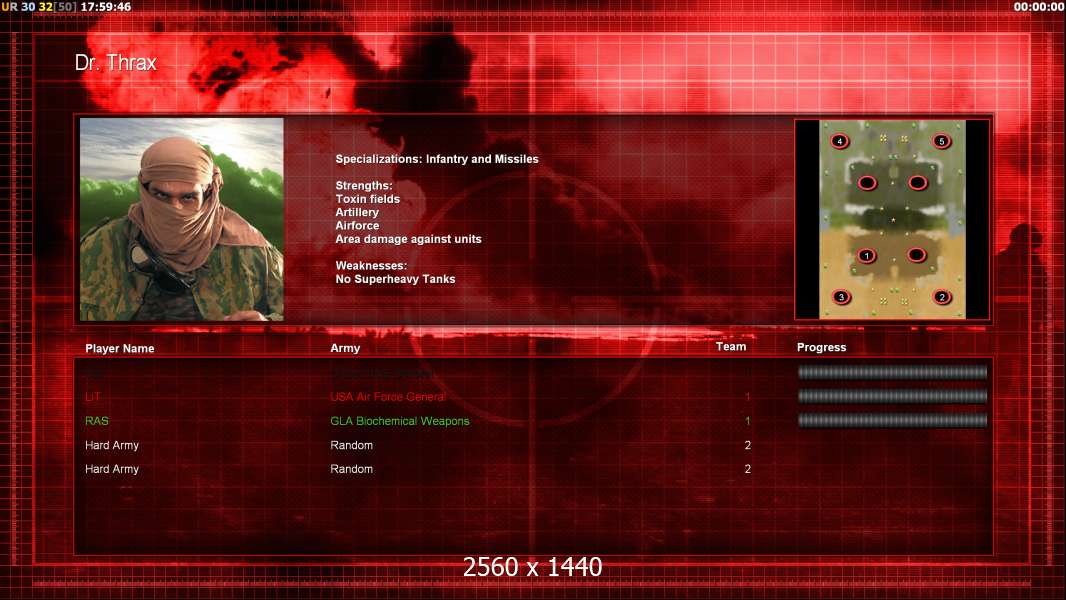Click the 'Team' column header
This screenshot has width=1066, height=600.
731,347
